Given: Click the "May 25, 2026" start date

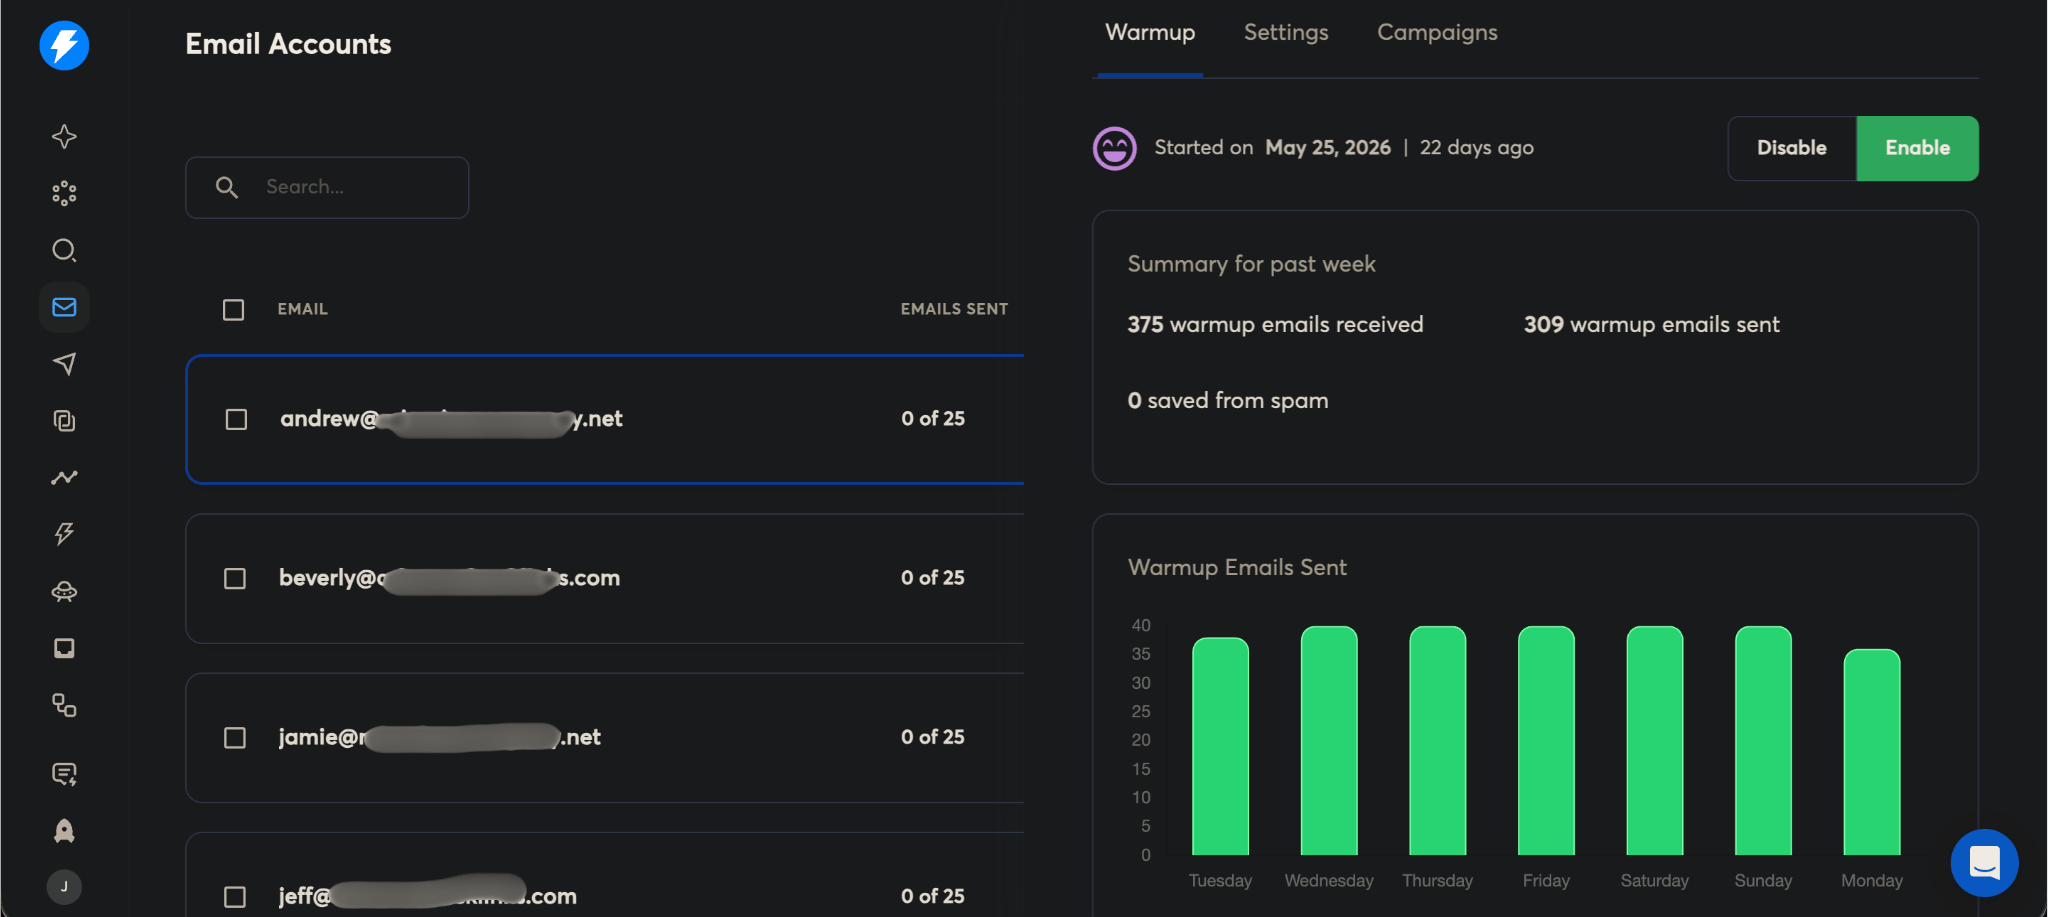Looking at the screenshot, I should (1328, 147).
